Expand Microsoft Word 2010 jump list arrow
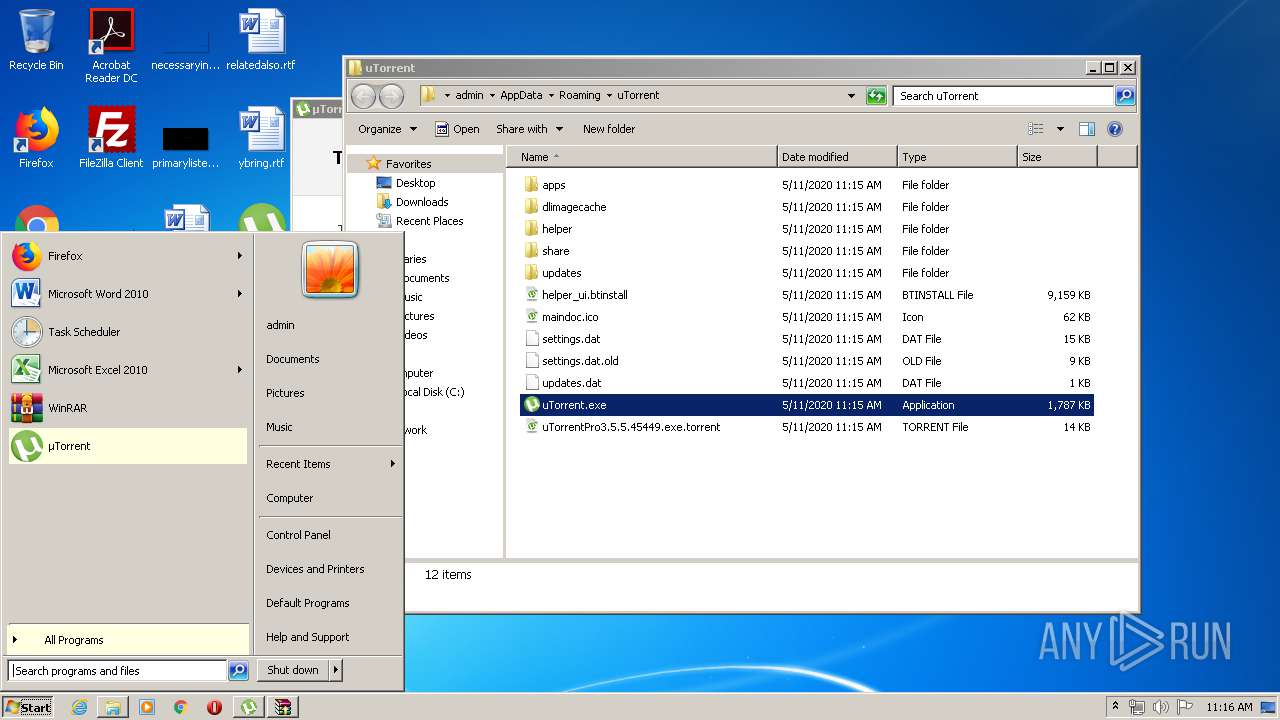Image resolution: width=1280 pixels, height=720 pixels. tap(240, 294)
